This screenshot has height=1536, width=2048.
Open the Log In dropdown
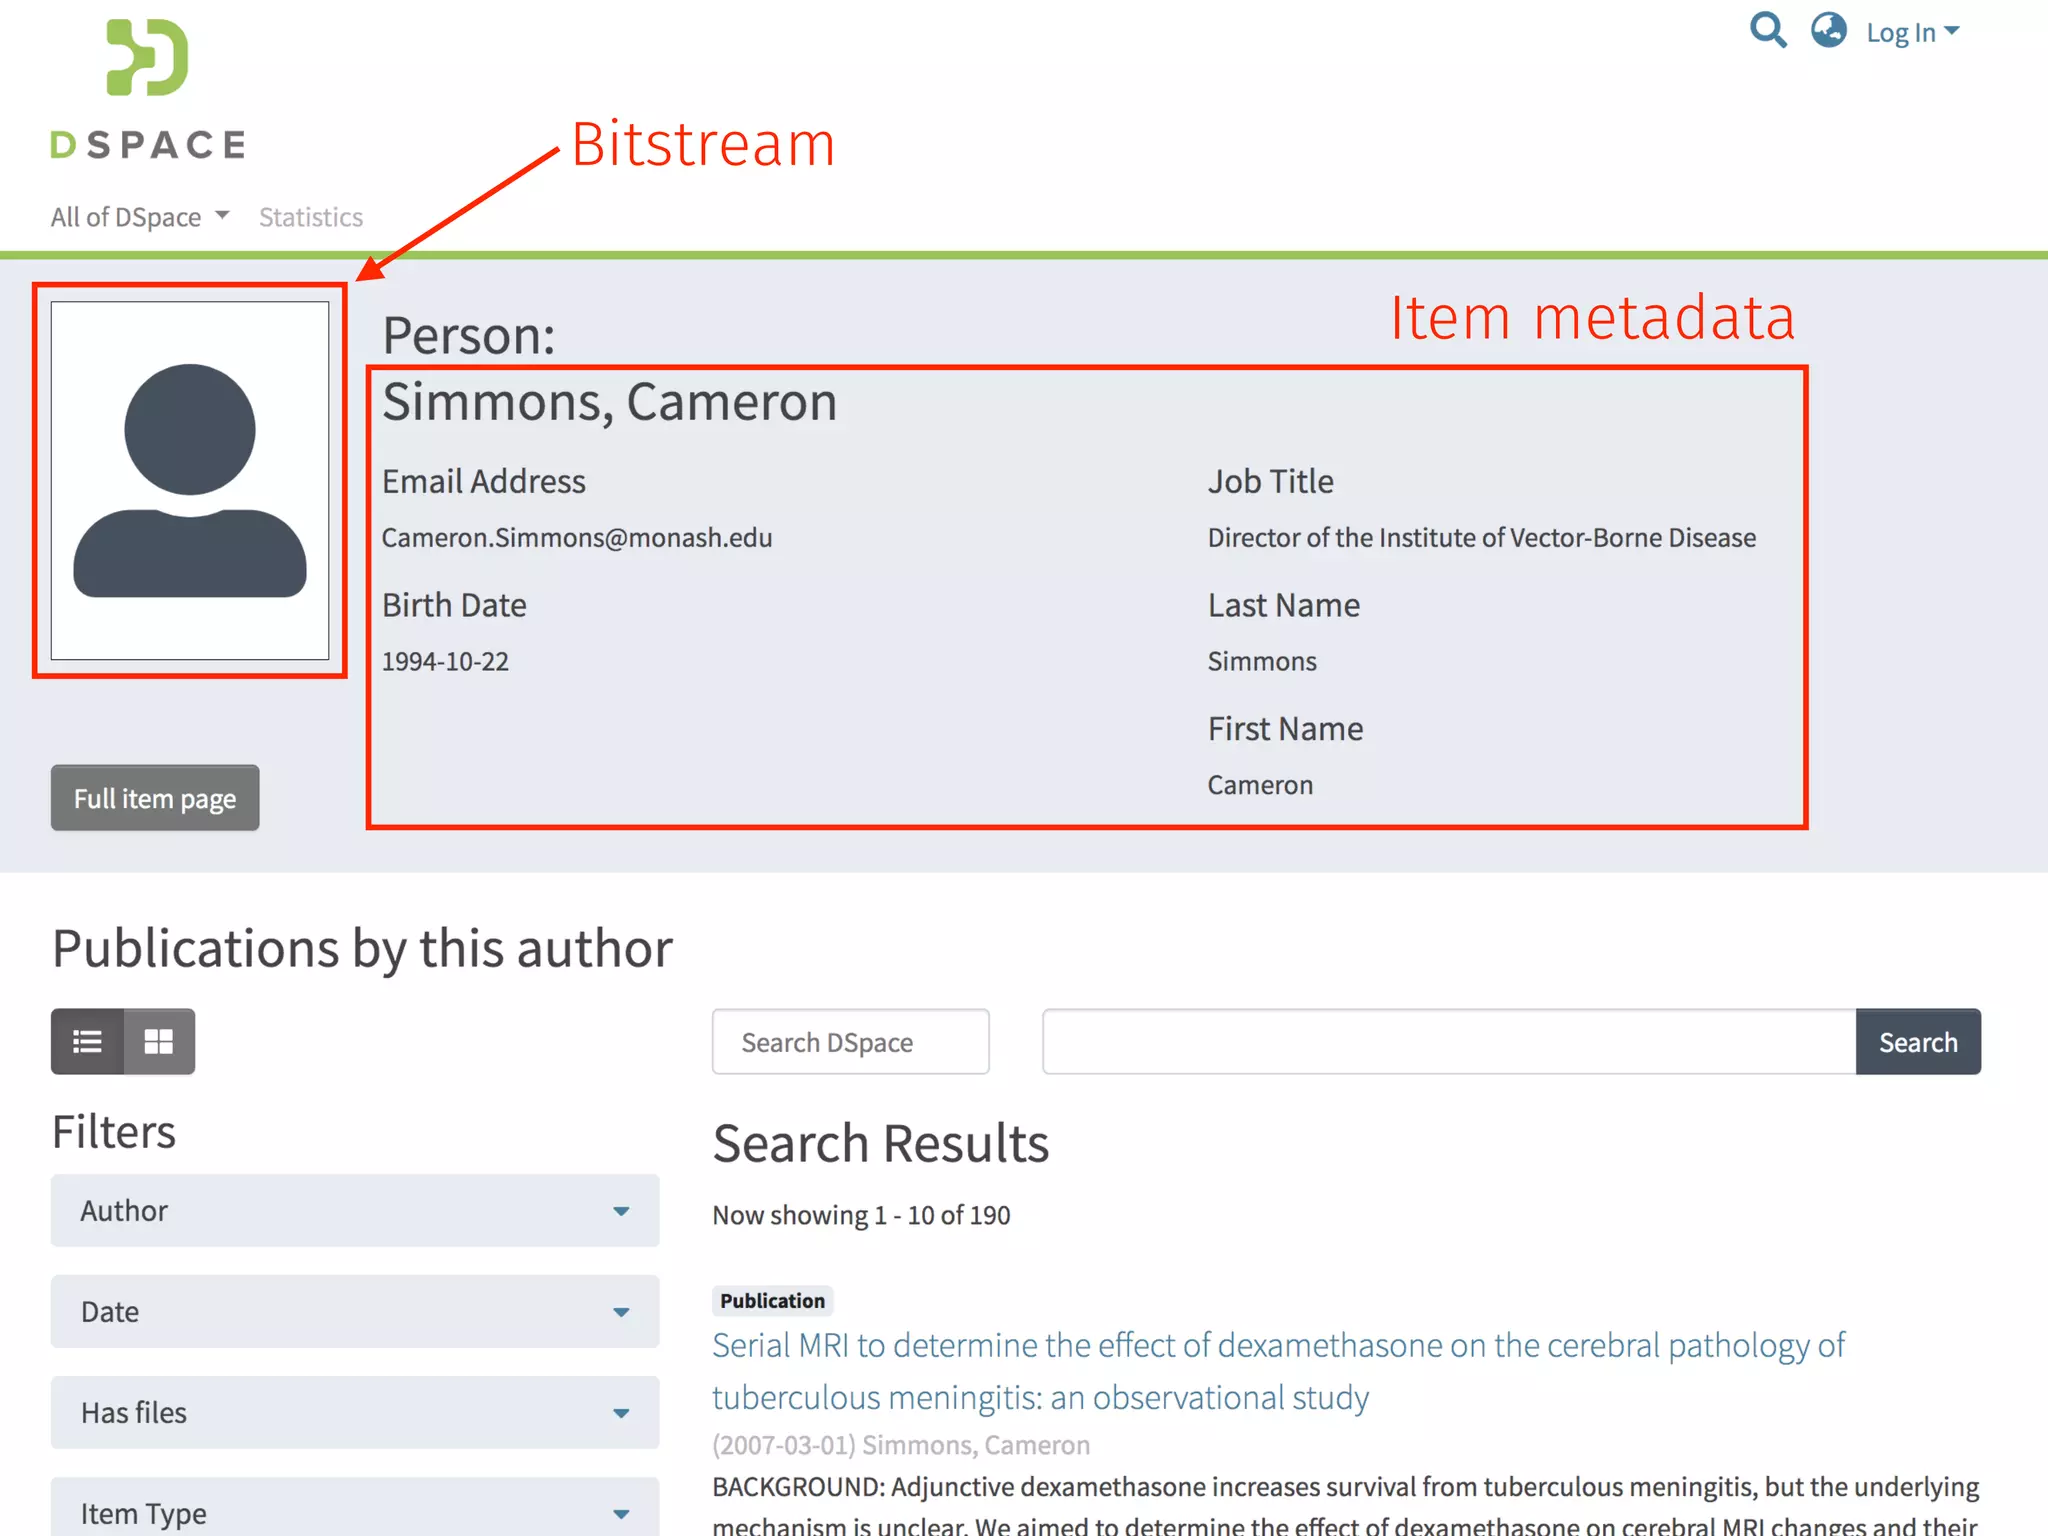point(1911,32)
